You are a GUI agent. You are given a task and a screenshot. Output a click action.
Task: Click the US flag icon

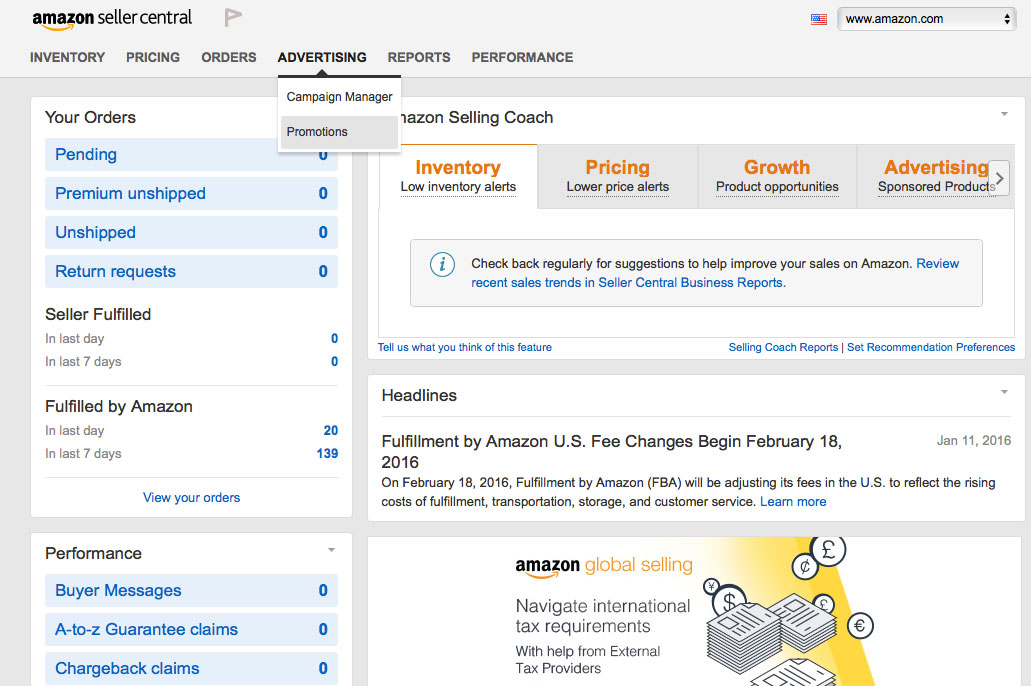819,19
